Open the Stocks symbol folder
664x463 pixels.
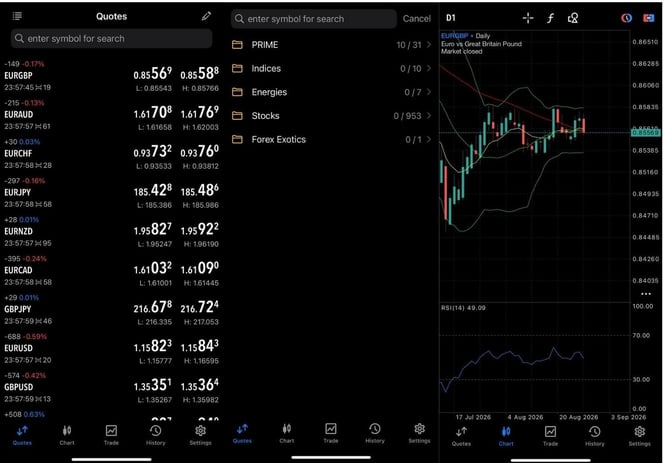332,116
